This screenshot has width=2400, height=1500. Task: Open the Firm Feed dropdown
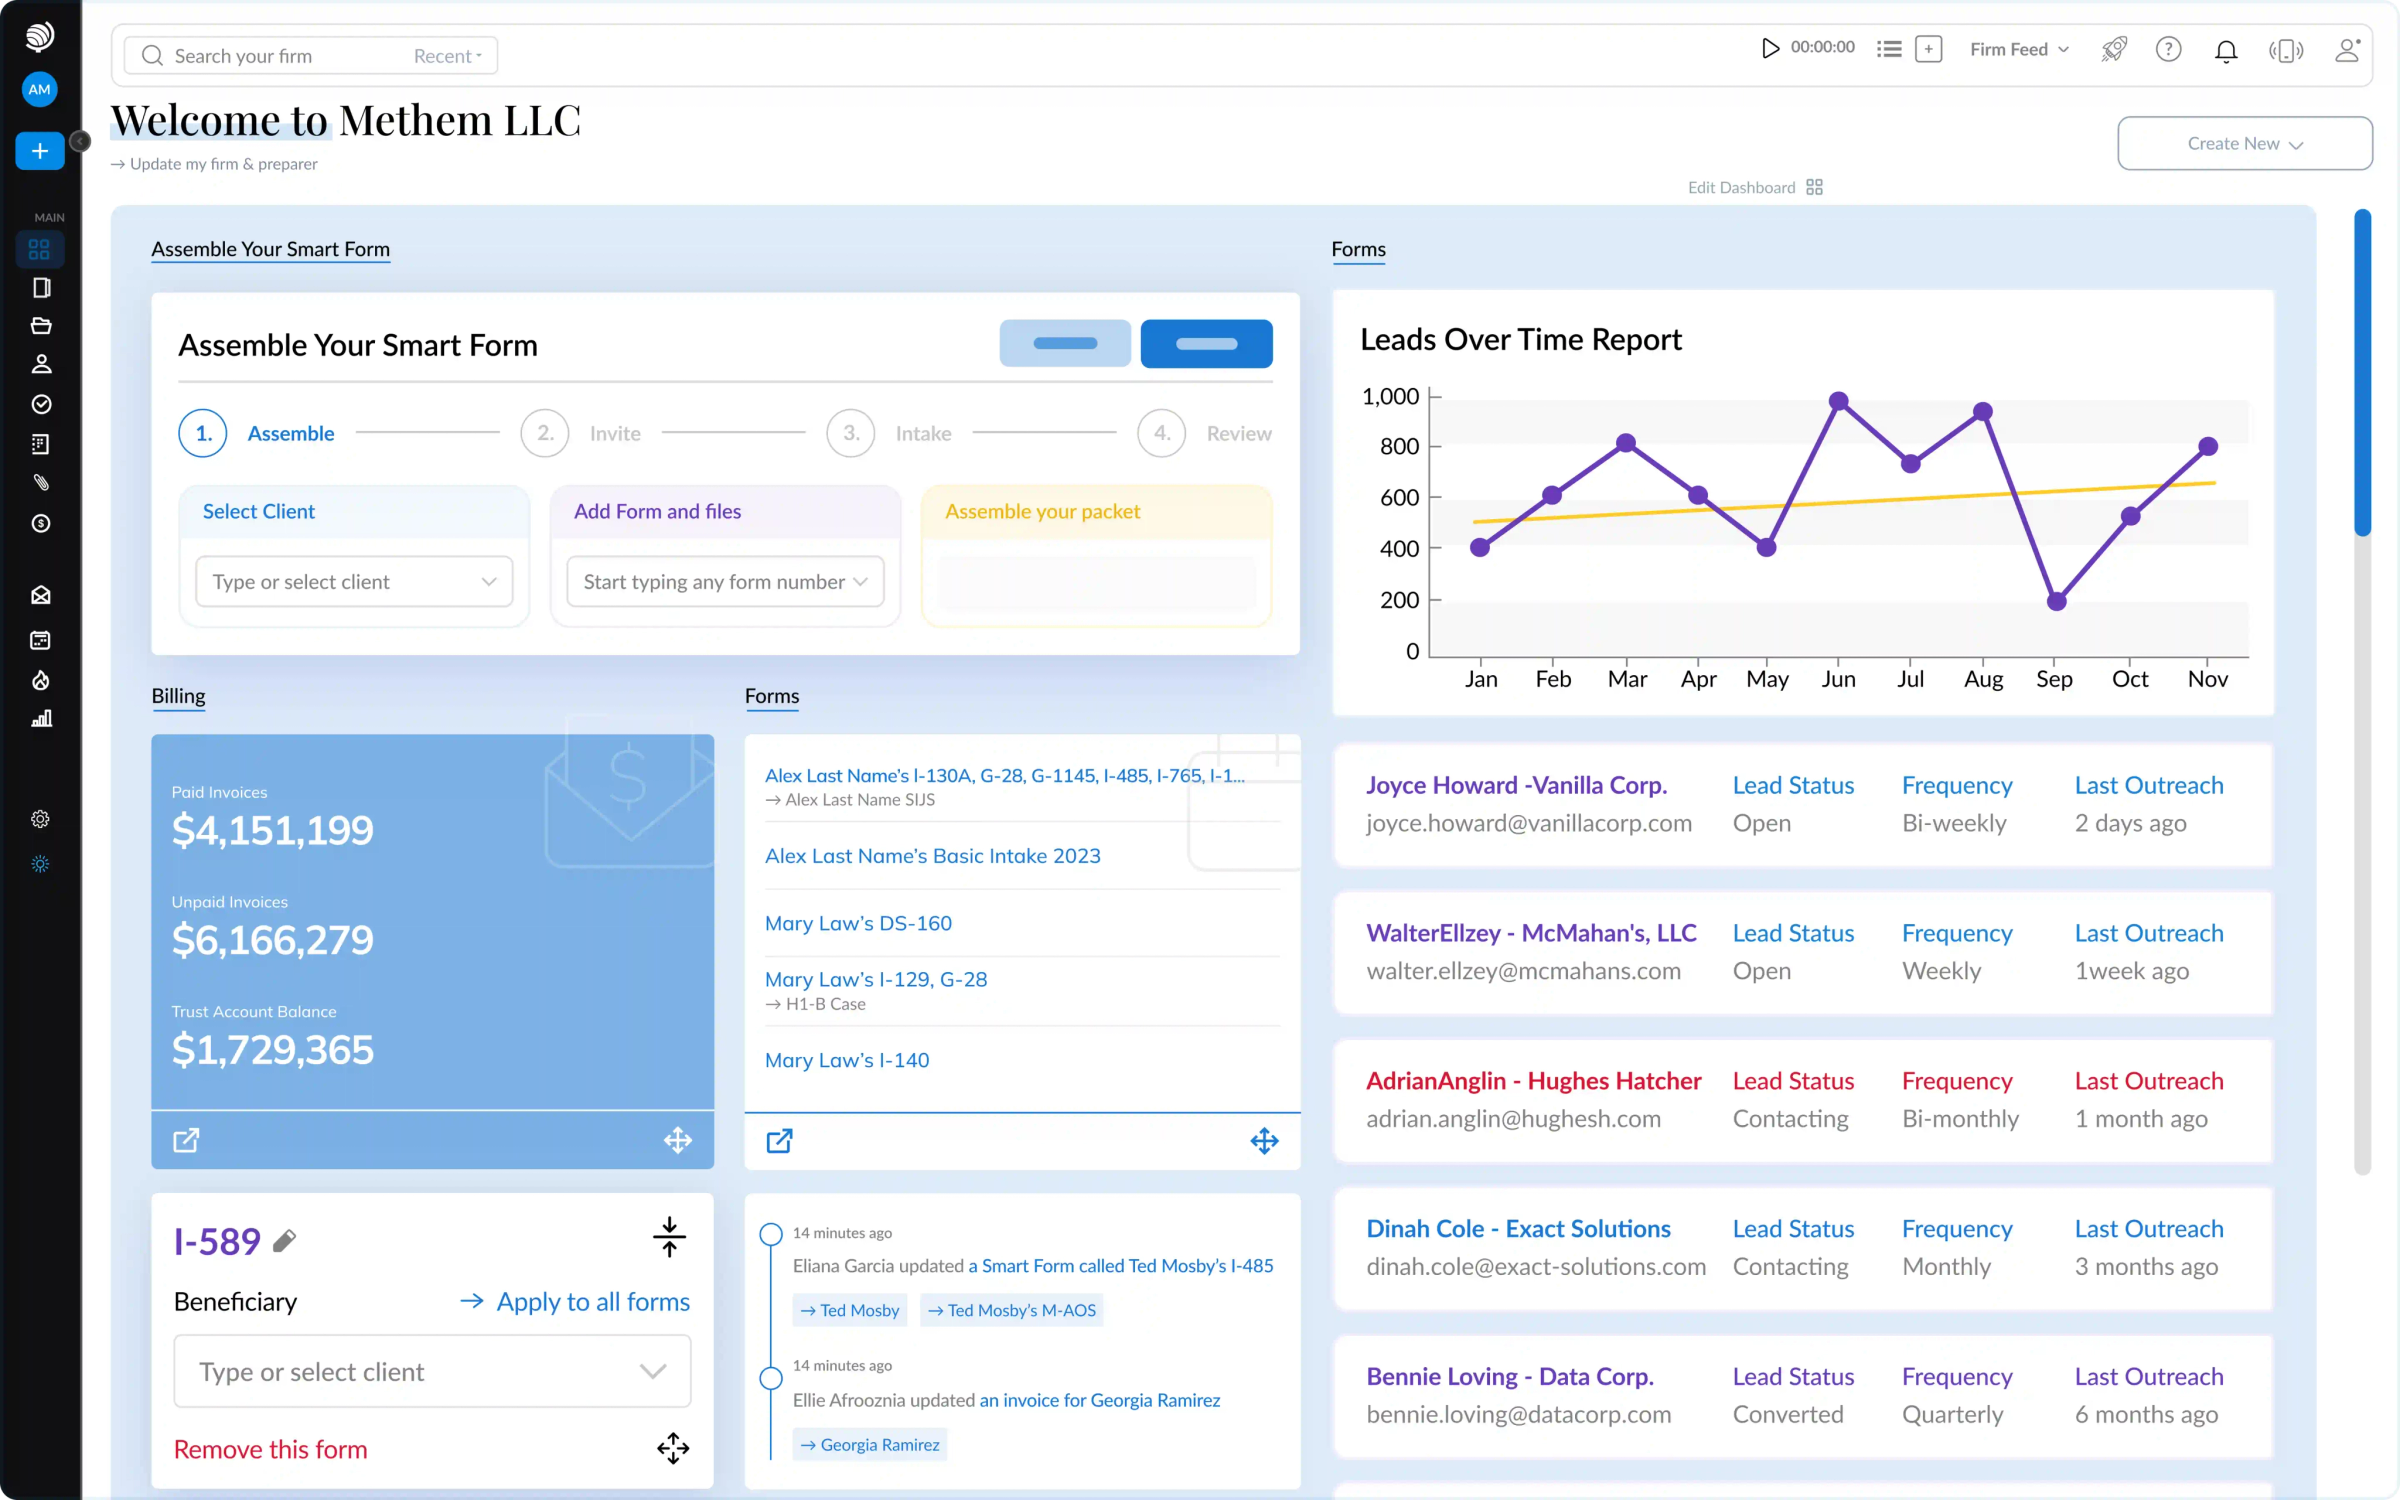tap(2019, 48)
